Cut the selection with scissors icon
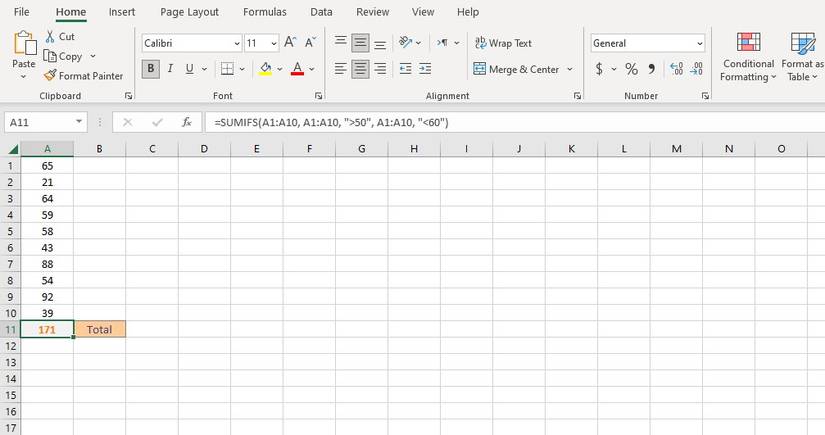The image size is (825, 435). (50, 36)
